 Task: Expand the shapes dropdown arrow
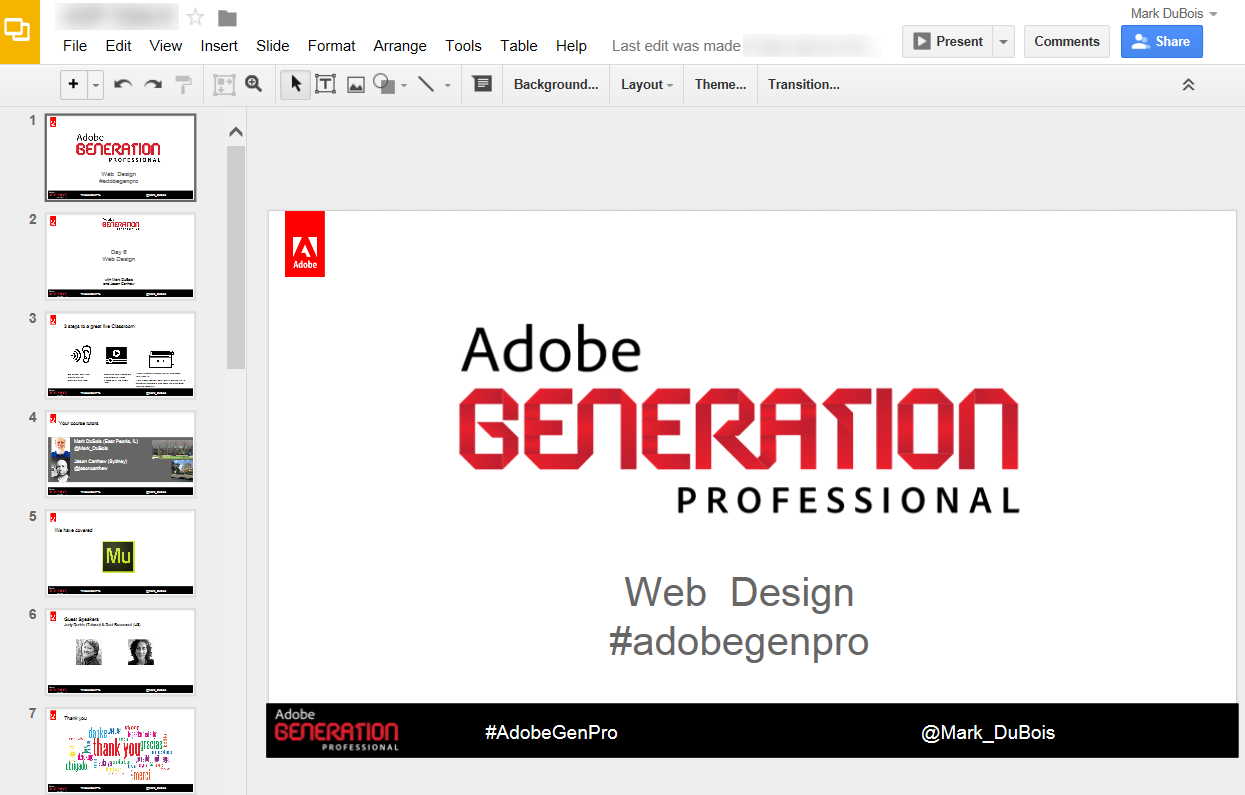point(403,86)
